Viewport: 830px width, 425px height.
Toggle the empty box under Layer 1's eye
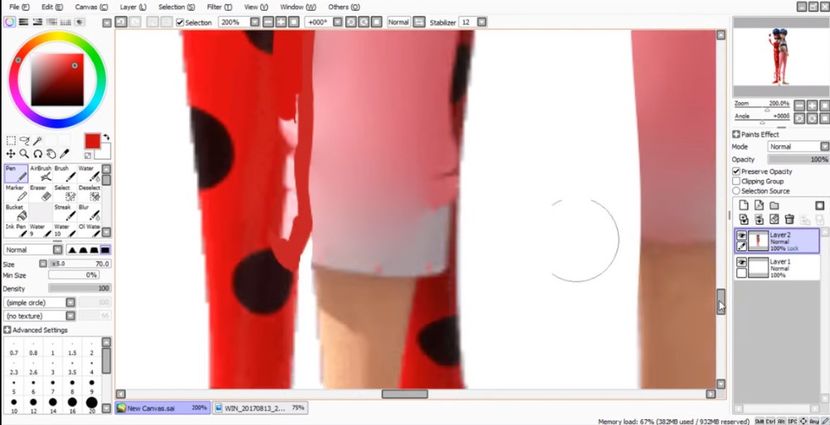pos(742,273)
